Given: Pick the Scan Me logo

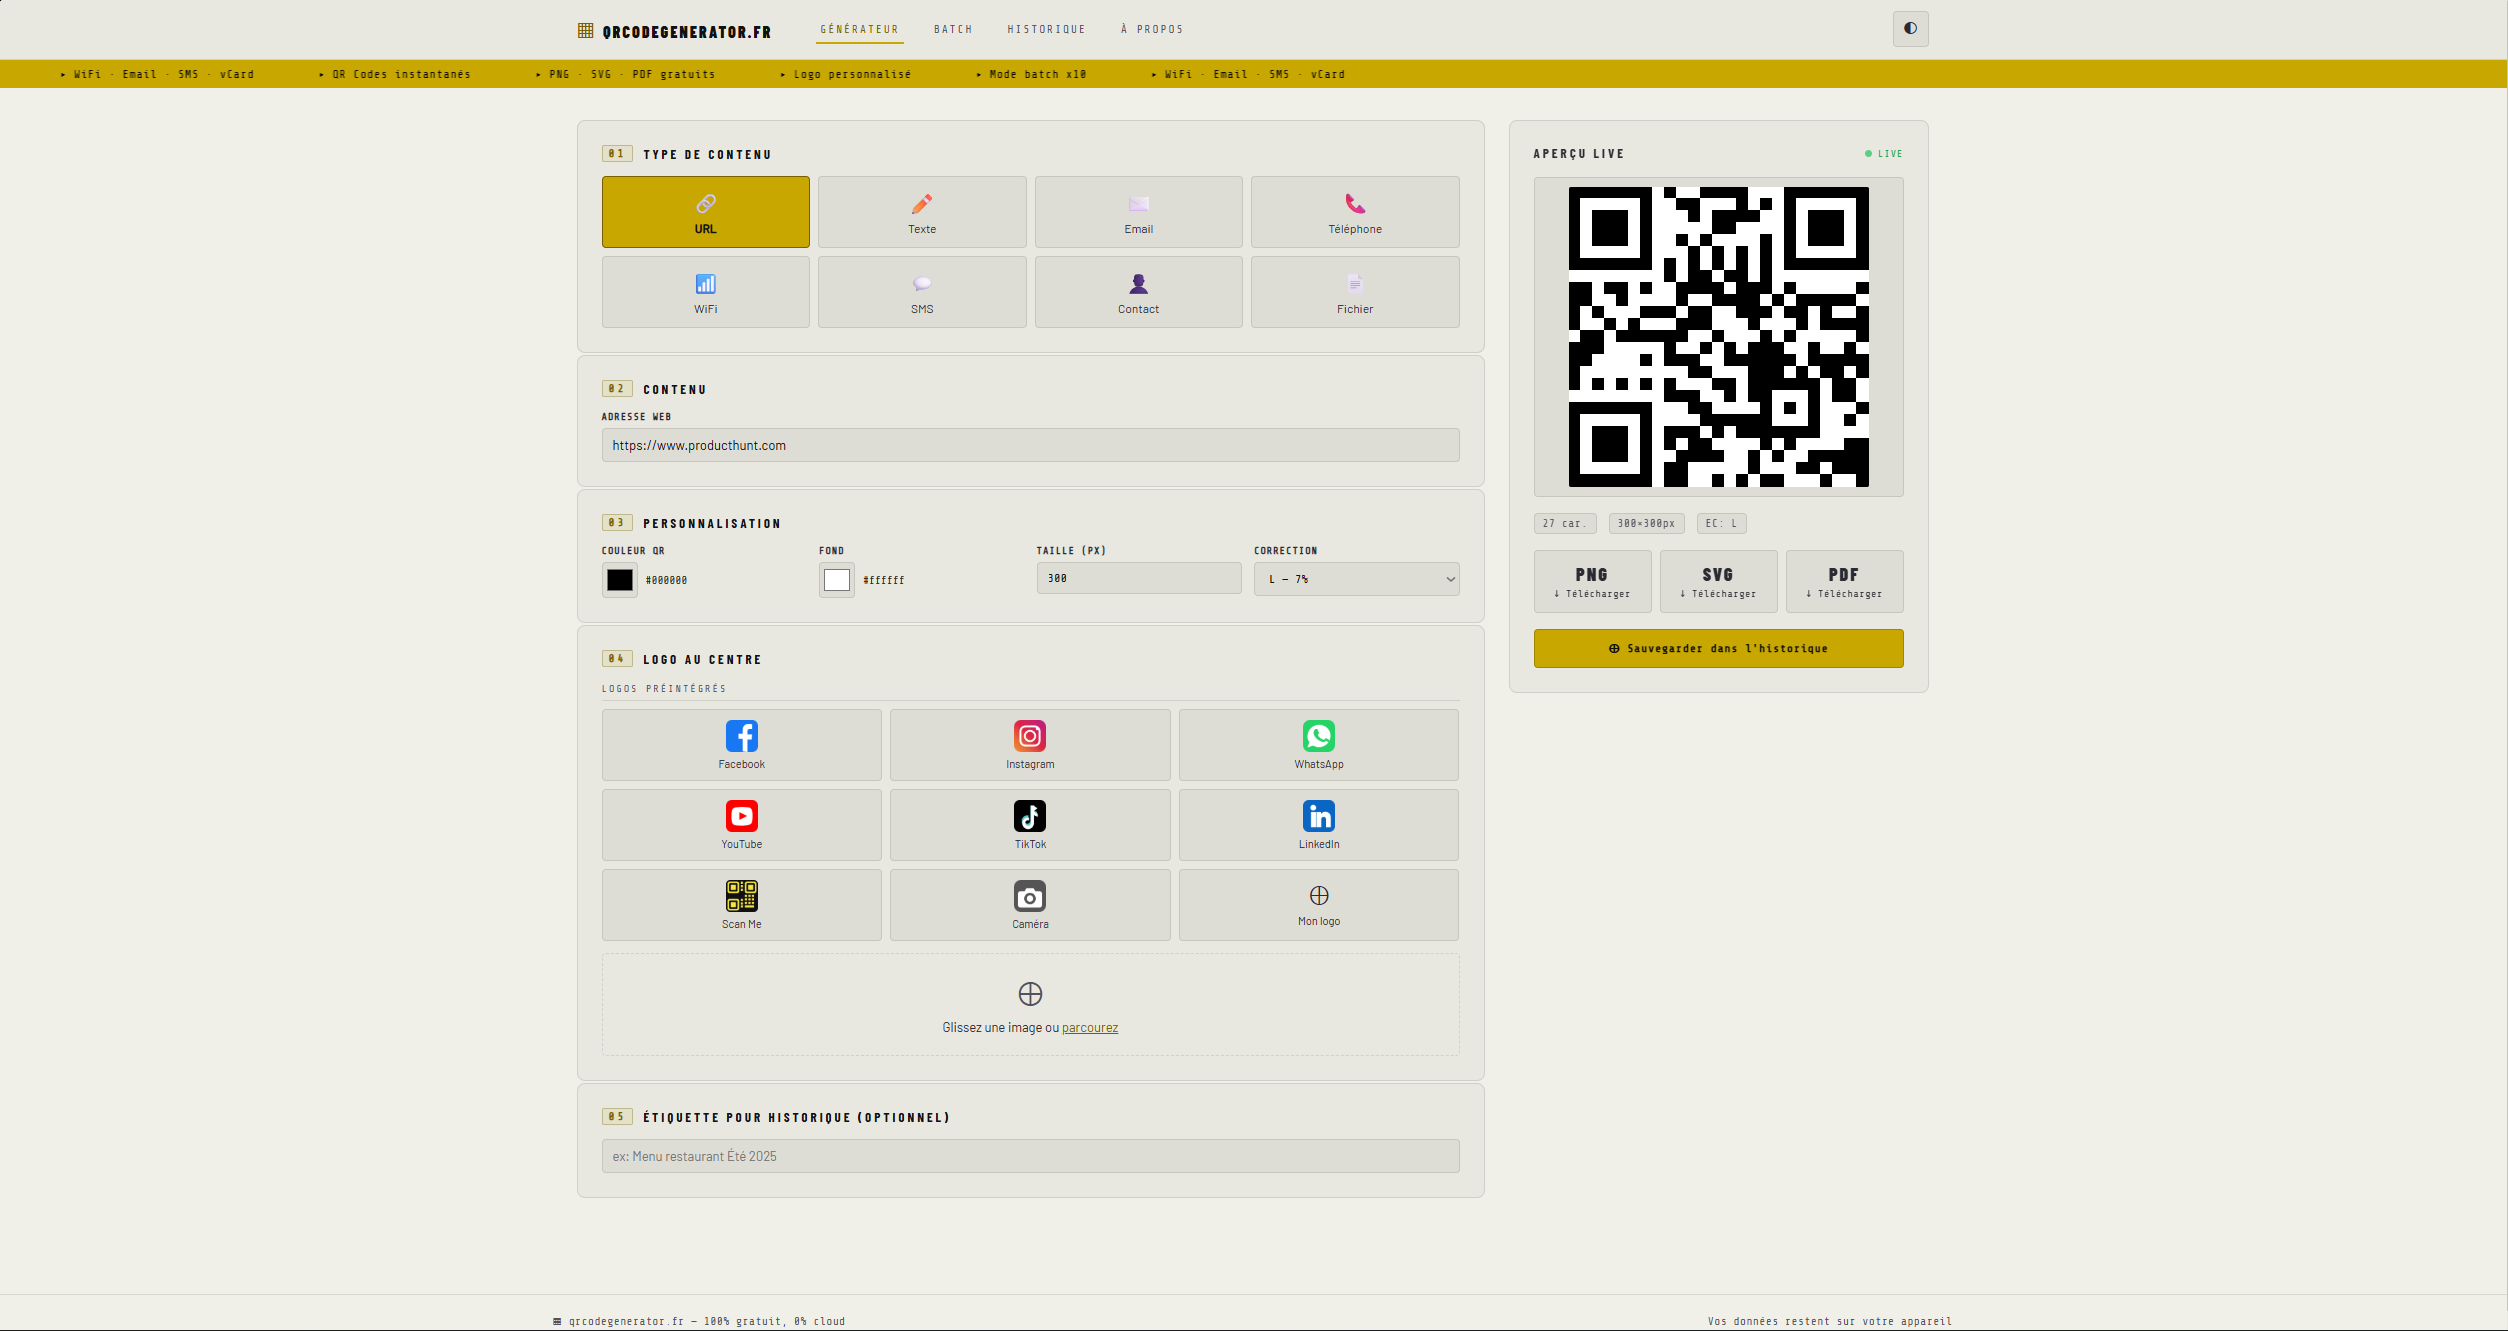Looking at the screenshot, I should pos(741,905).
